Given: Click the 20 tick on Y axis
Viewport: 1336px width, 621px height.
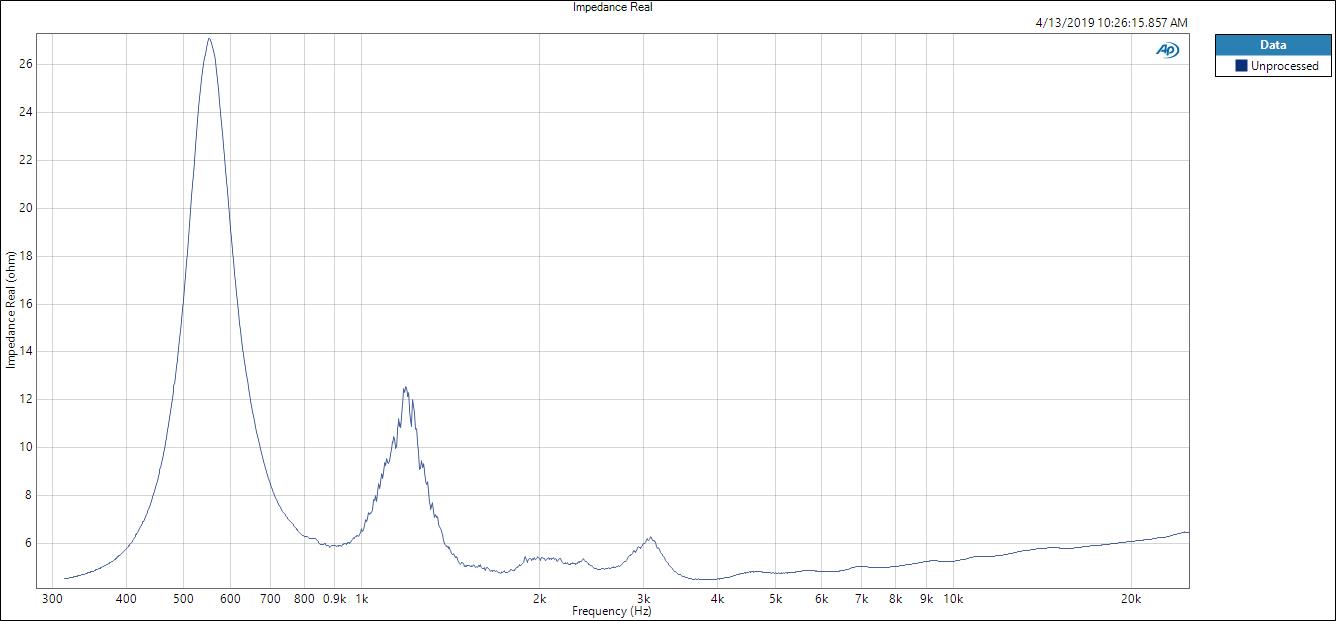Looking at the screenshot, I should pyautogui.click(x=27, y=208).
